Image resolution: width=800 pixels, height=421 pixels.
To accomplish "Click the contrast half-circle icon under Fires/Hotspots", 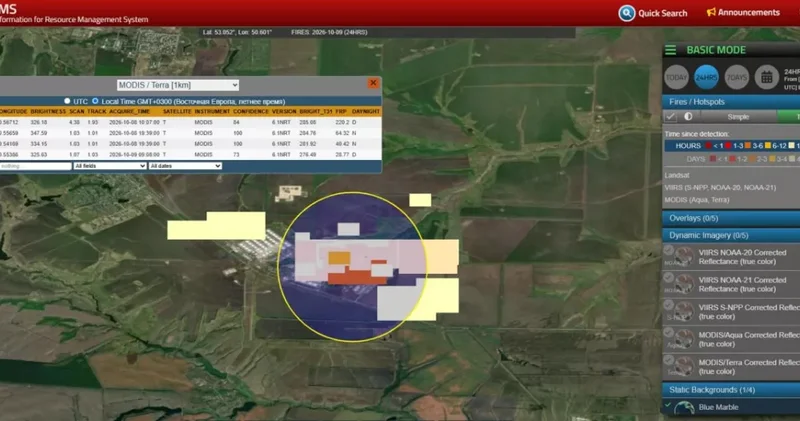I will [688, 116].
